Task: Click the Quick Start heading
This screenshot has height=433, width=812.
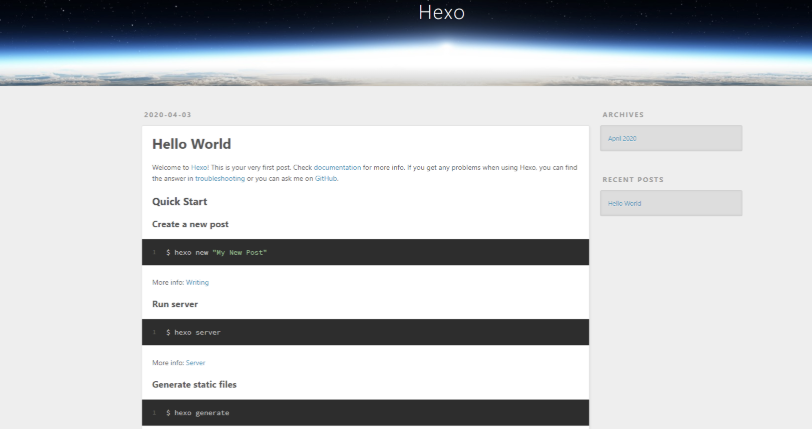Action: 180,201
